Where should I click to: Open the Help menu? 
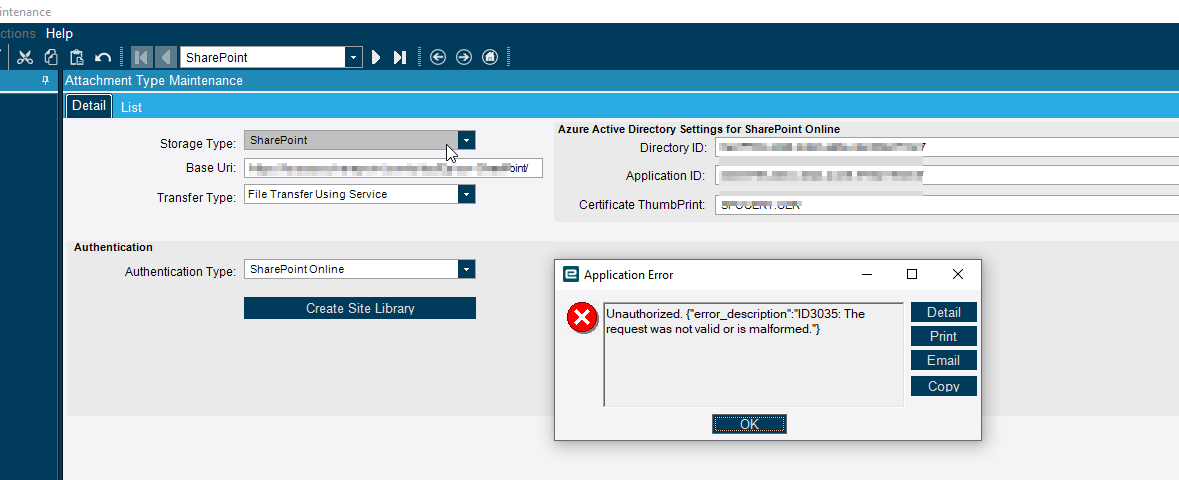coord(59,34)
